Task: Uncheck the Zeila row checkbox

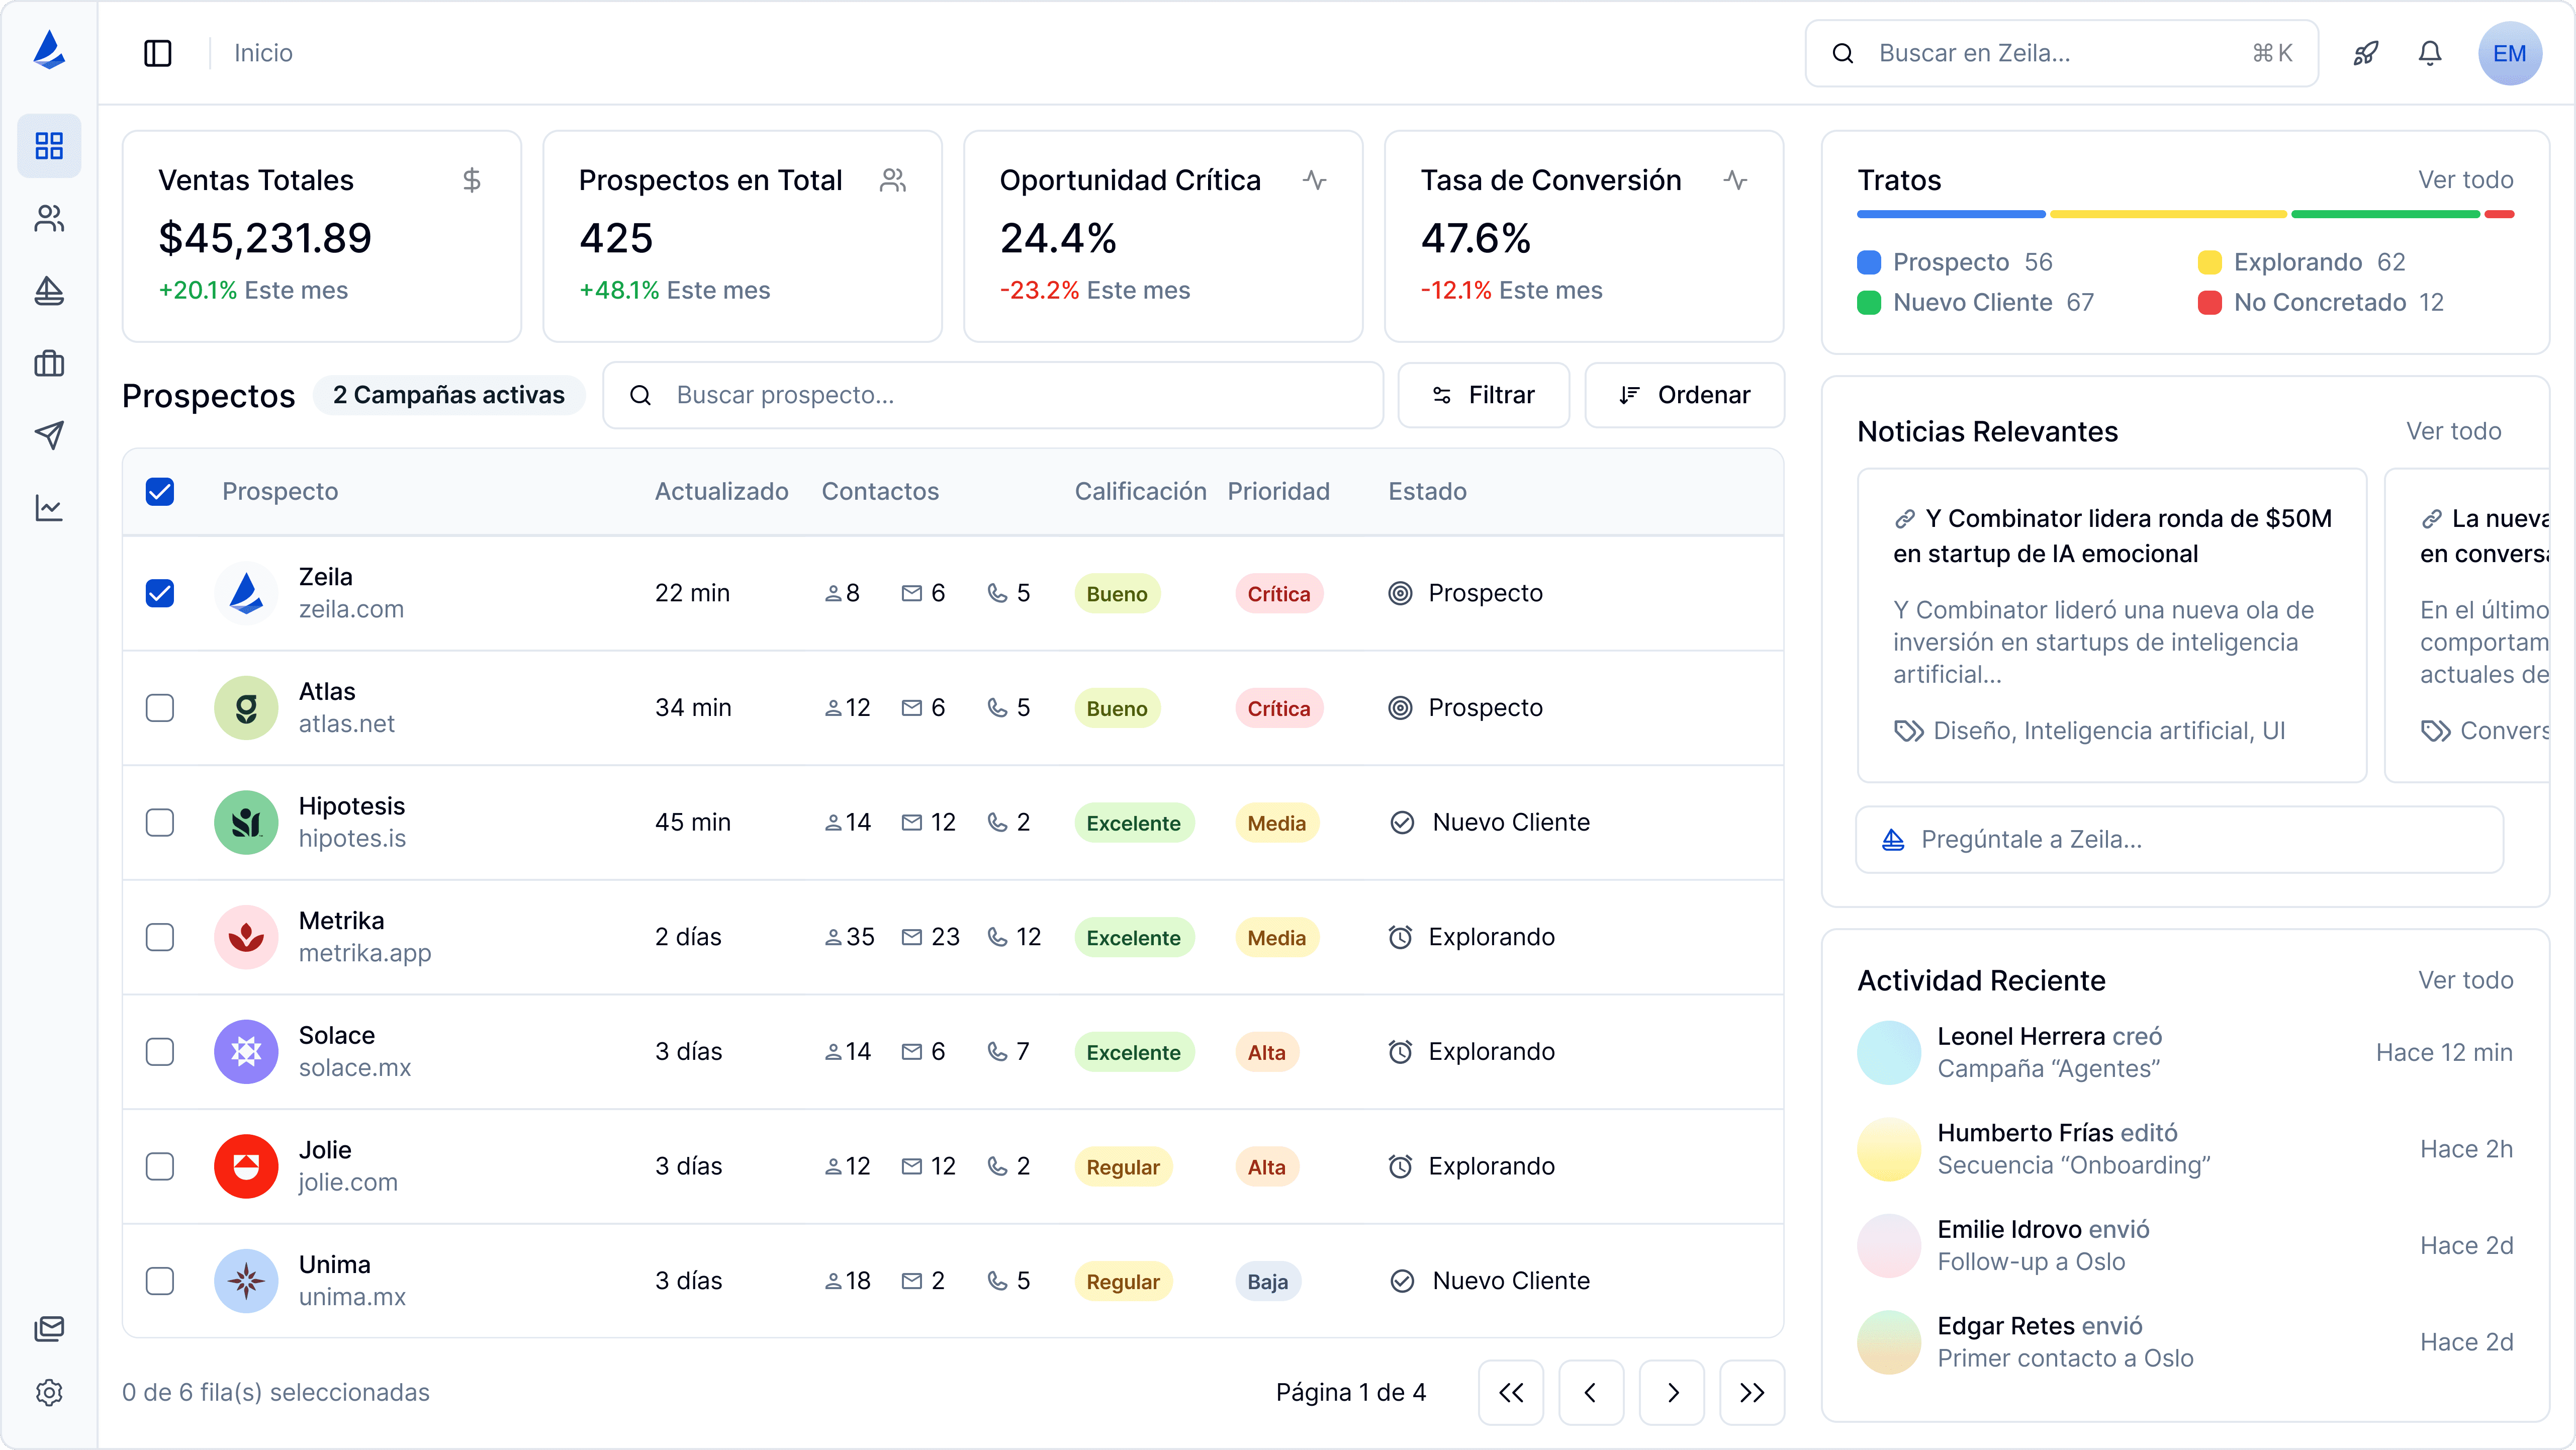Action: click(x=160, y=593)
